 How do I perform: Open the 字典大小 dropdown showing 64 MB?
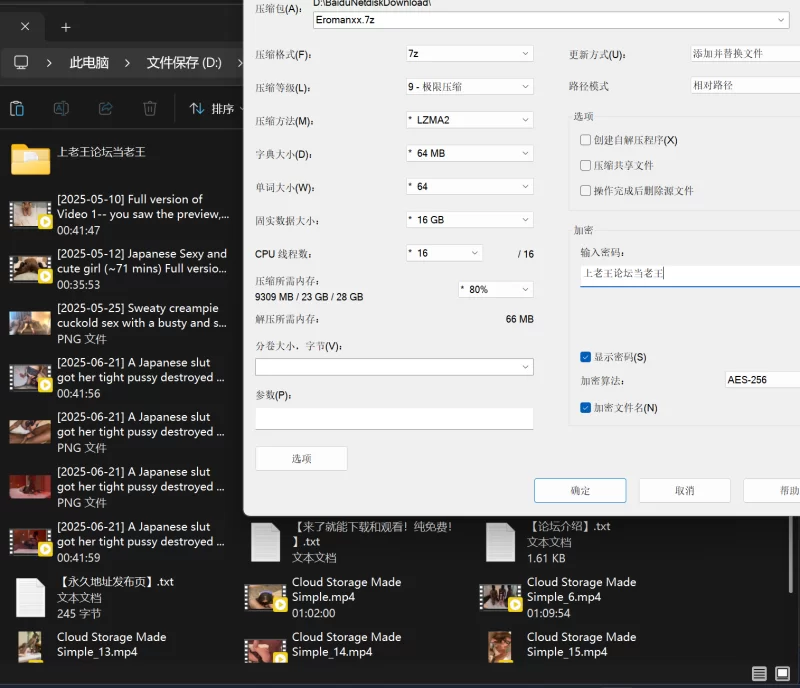[x=469, y=154]
